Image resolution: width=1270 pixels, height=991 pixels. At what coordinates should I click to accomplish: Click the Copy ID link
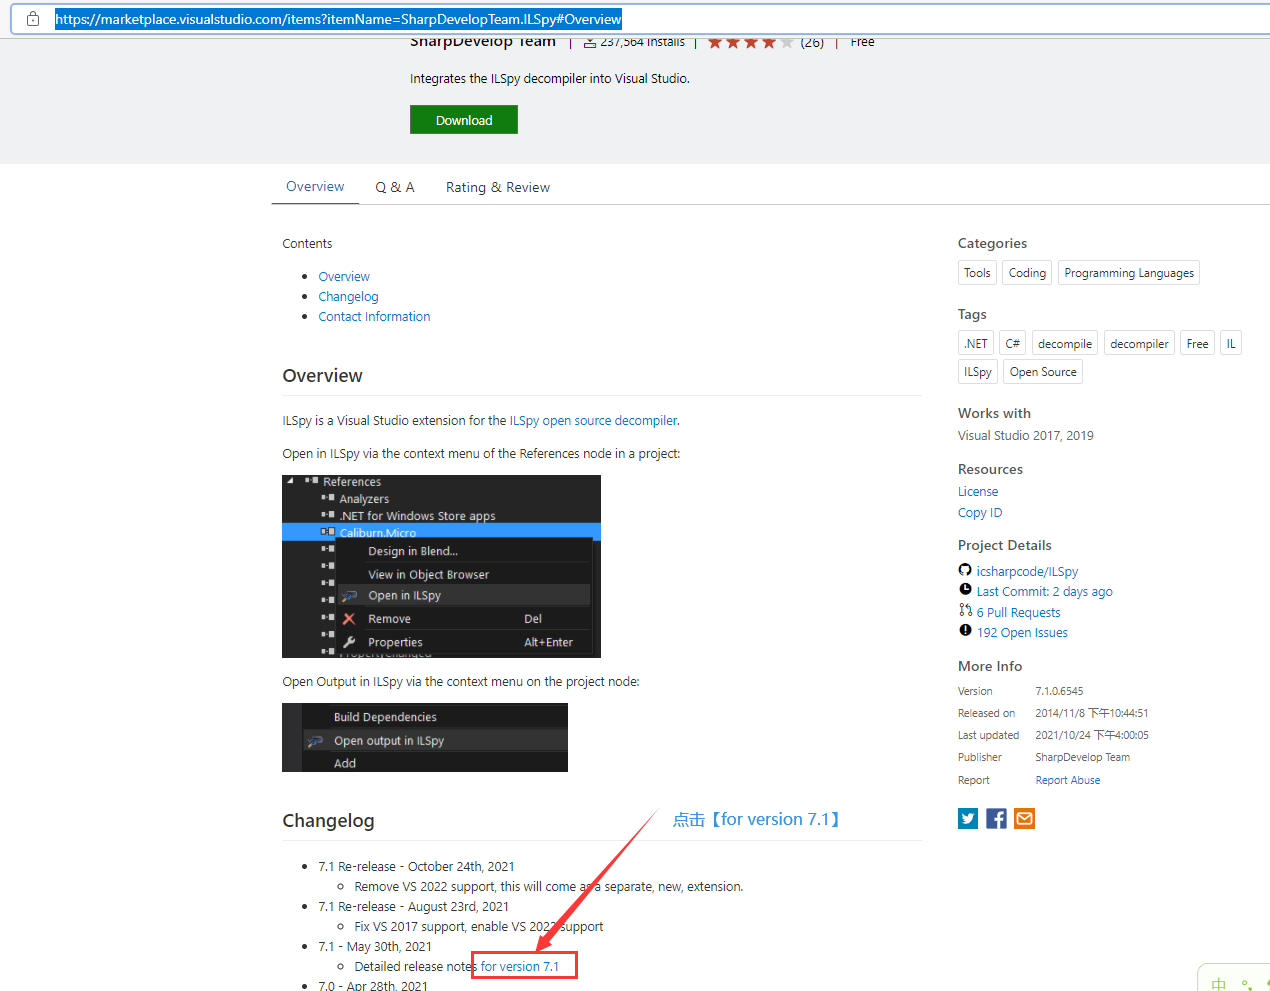[x=980, y=513]
